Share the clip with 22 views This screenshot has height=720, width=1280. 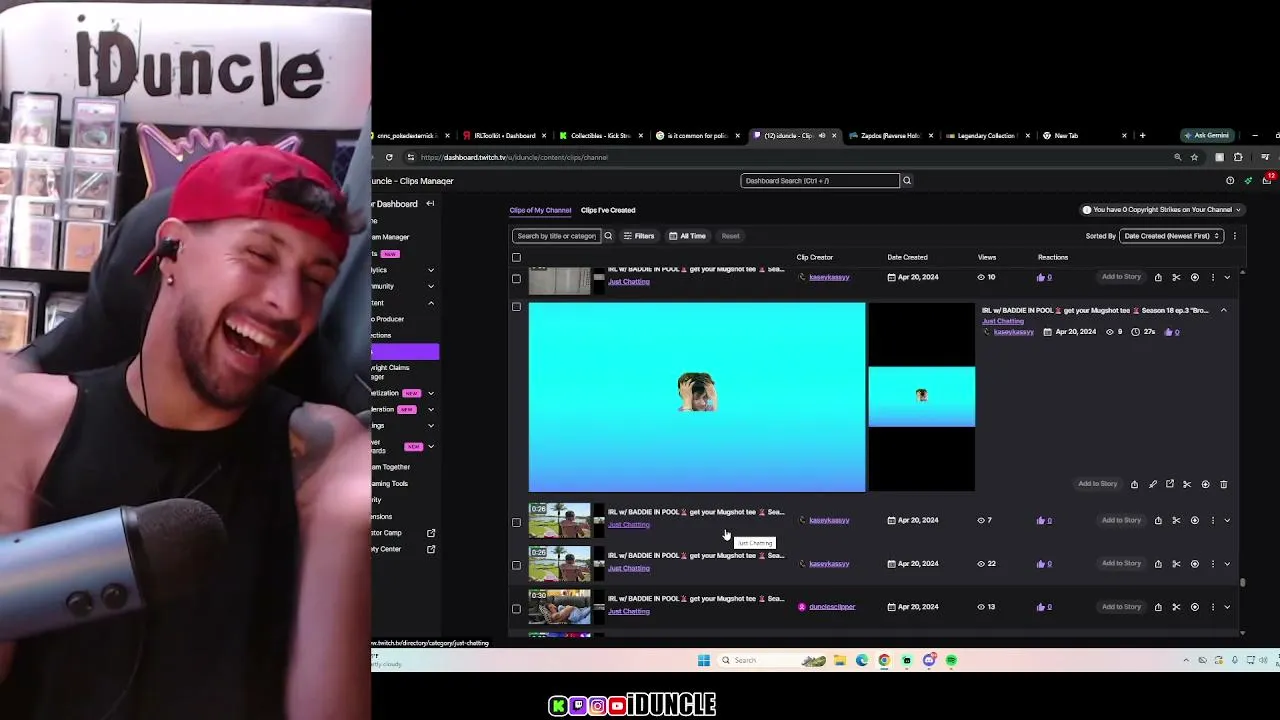pos(1158,563)
